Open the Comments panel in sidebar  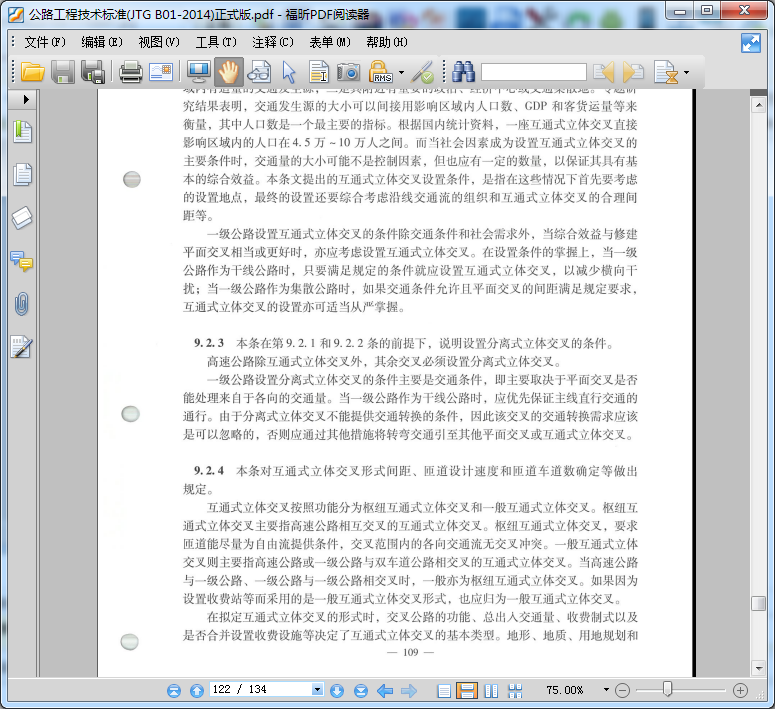pyautogui.click(x=22, y=261)
